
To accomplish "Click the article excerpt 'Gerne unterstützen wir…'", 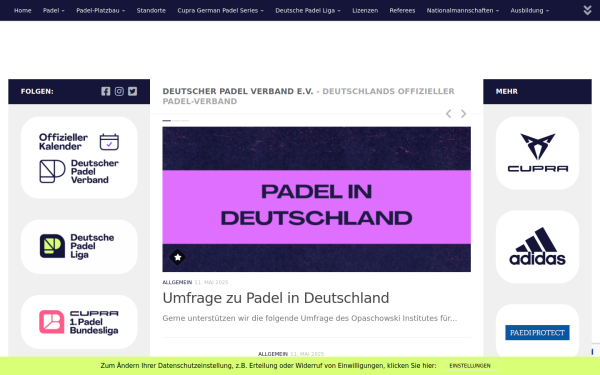I will point(310,318).
